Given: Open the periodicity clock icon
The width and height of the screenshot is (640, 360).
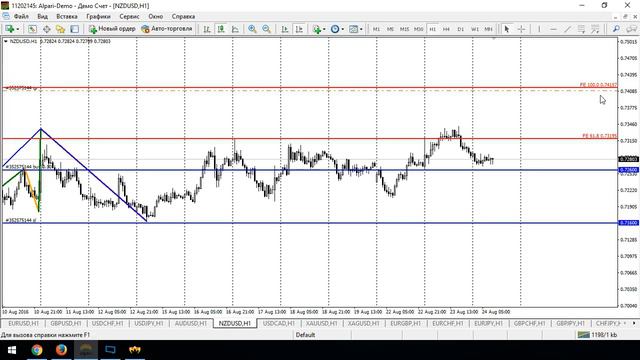Looking at the screenshot, I should 335,29.
